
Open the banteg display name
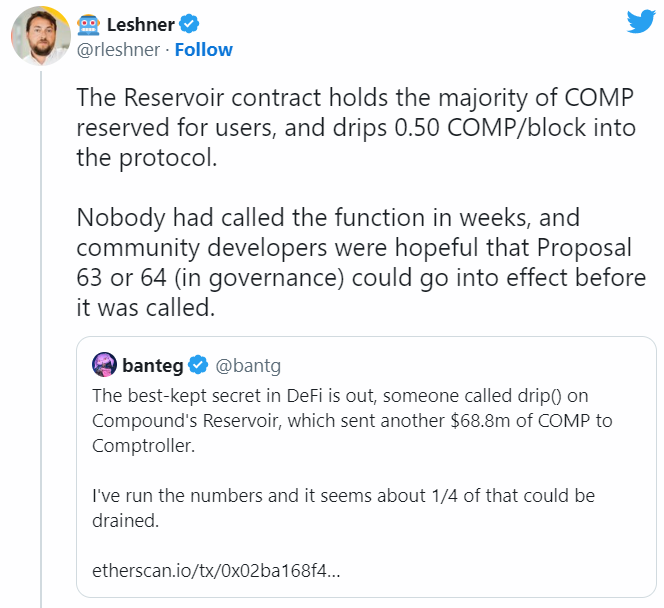click(x=153, y=365)
